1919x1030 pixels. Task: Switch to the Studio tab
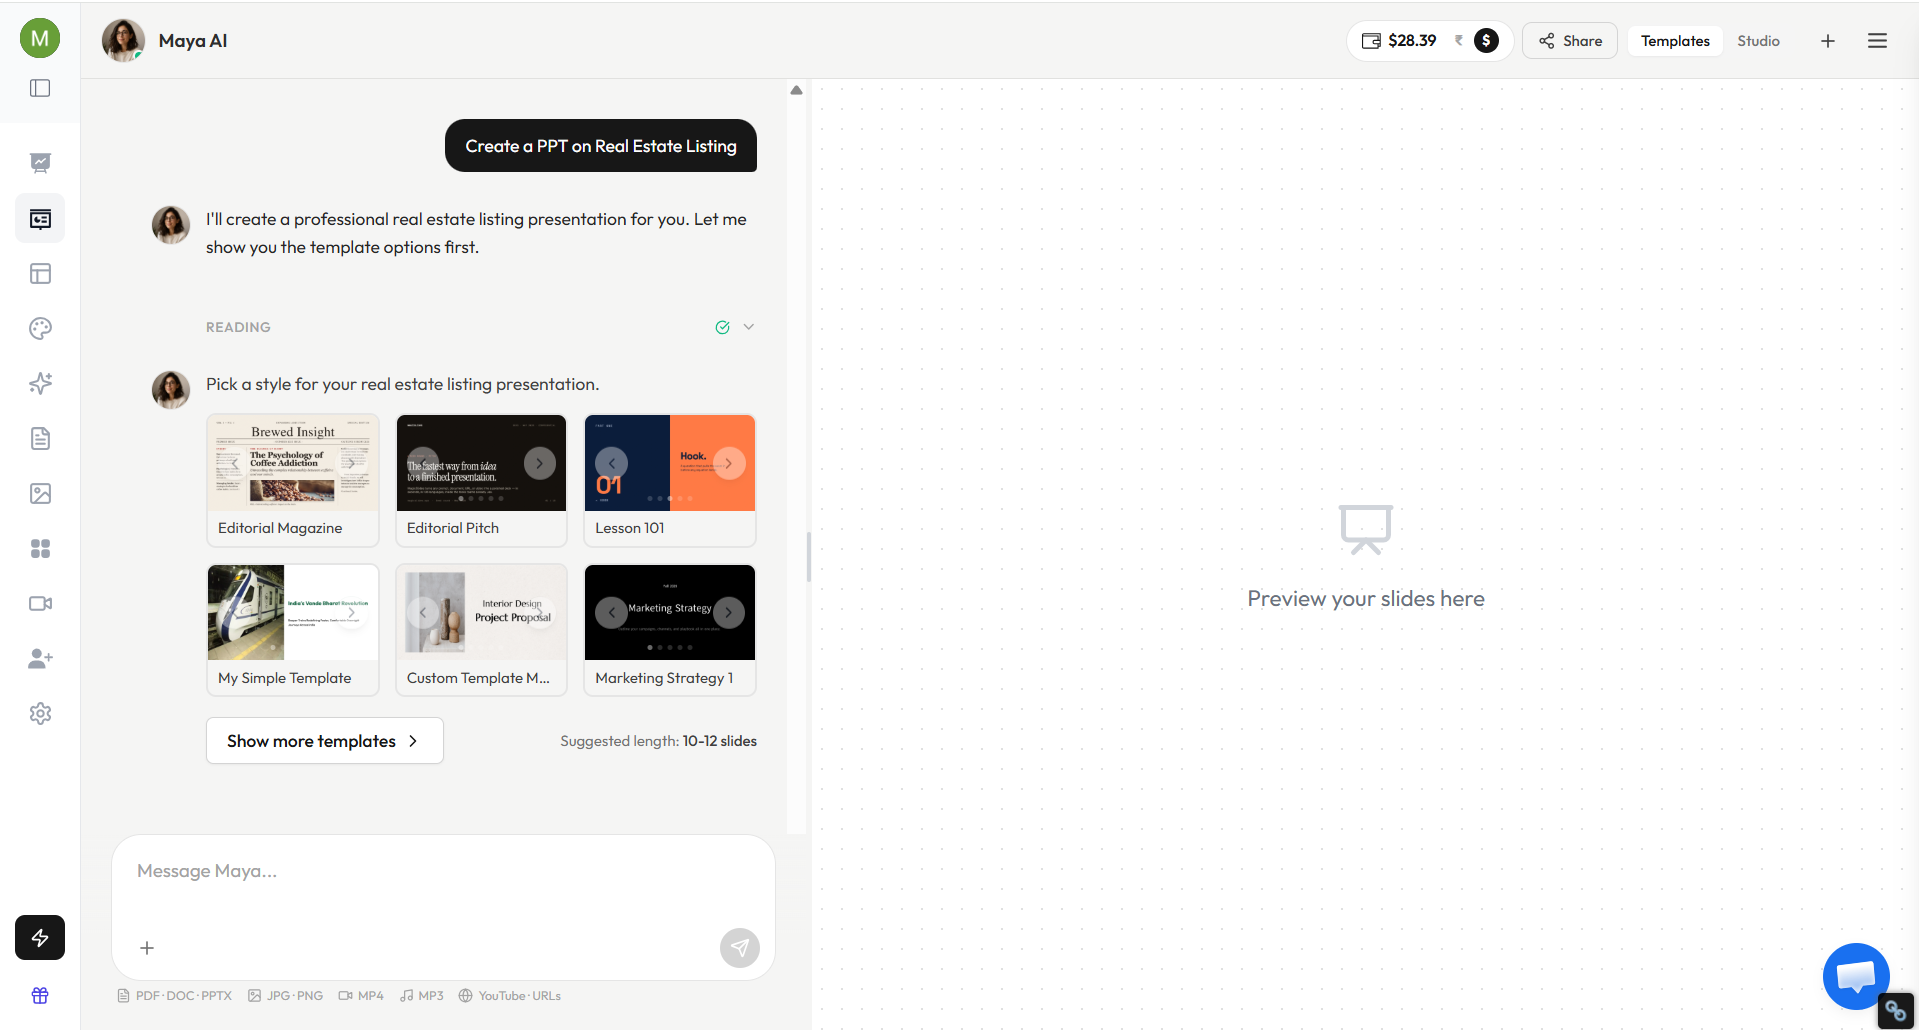[x=1758, y=41]
